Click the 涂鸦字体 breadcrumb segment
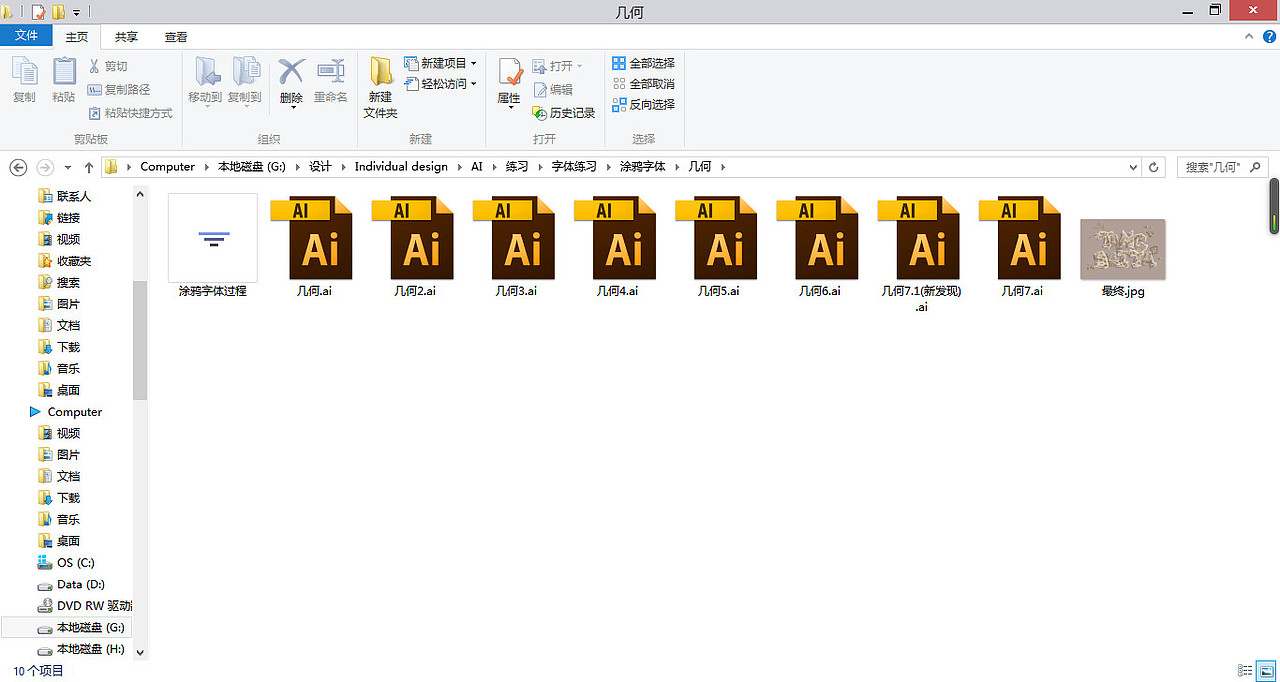 (642, 167)
